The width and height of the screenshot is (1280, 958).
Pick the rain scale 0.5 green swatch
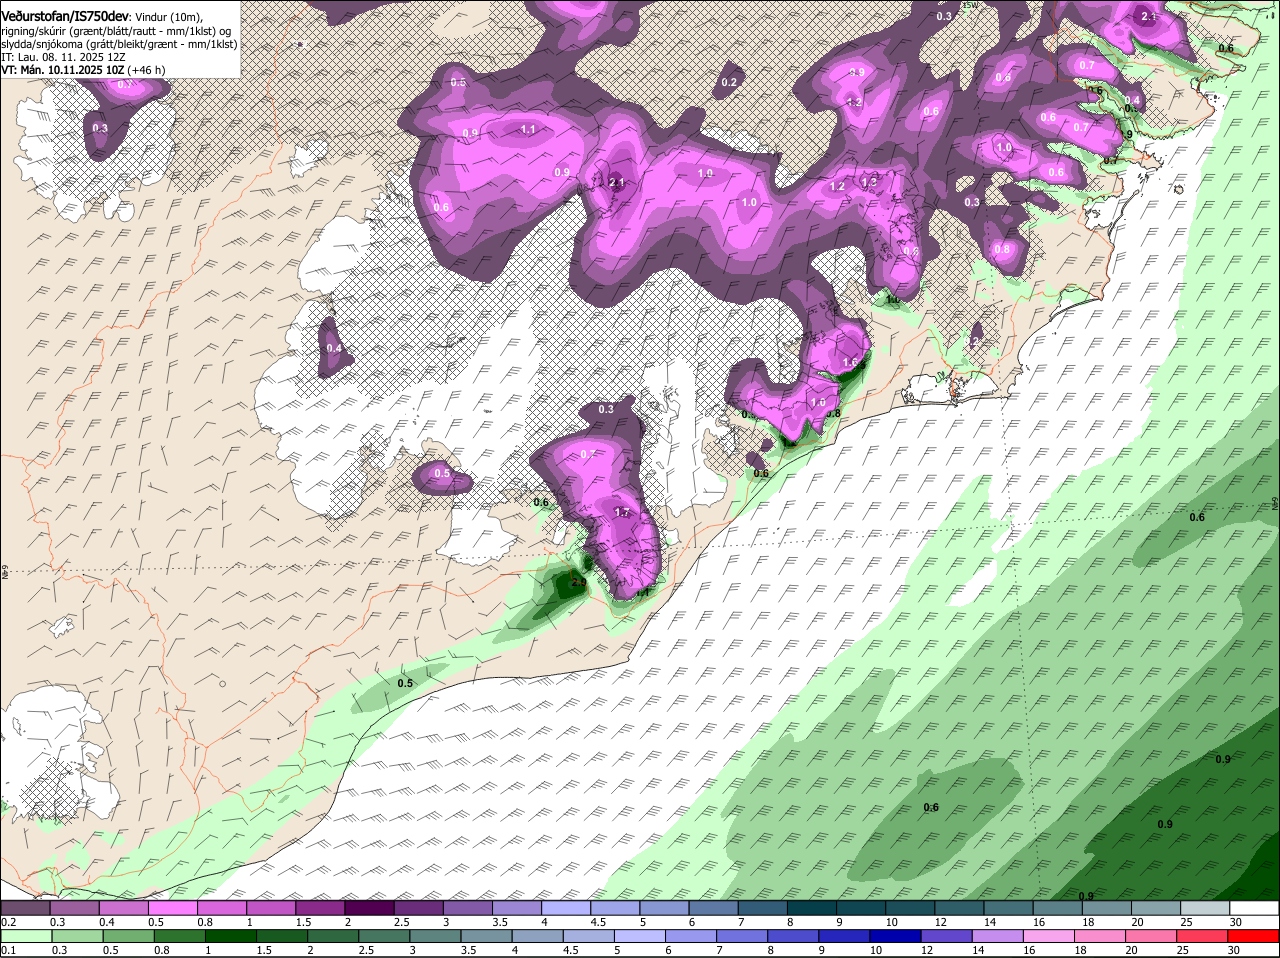click(x=128, y=936)
